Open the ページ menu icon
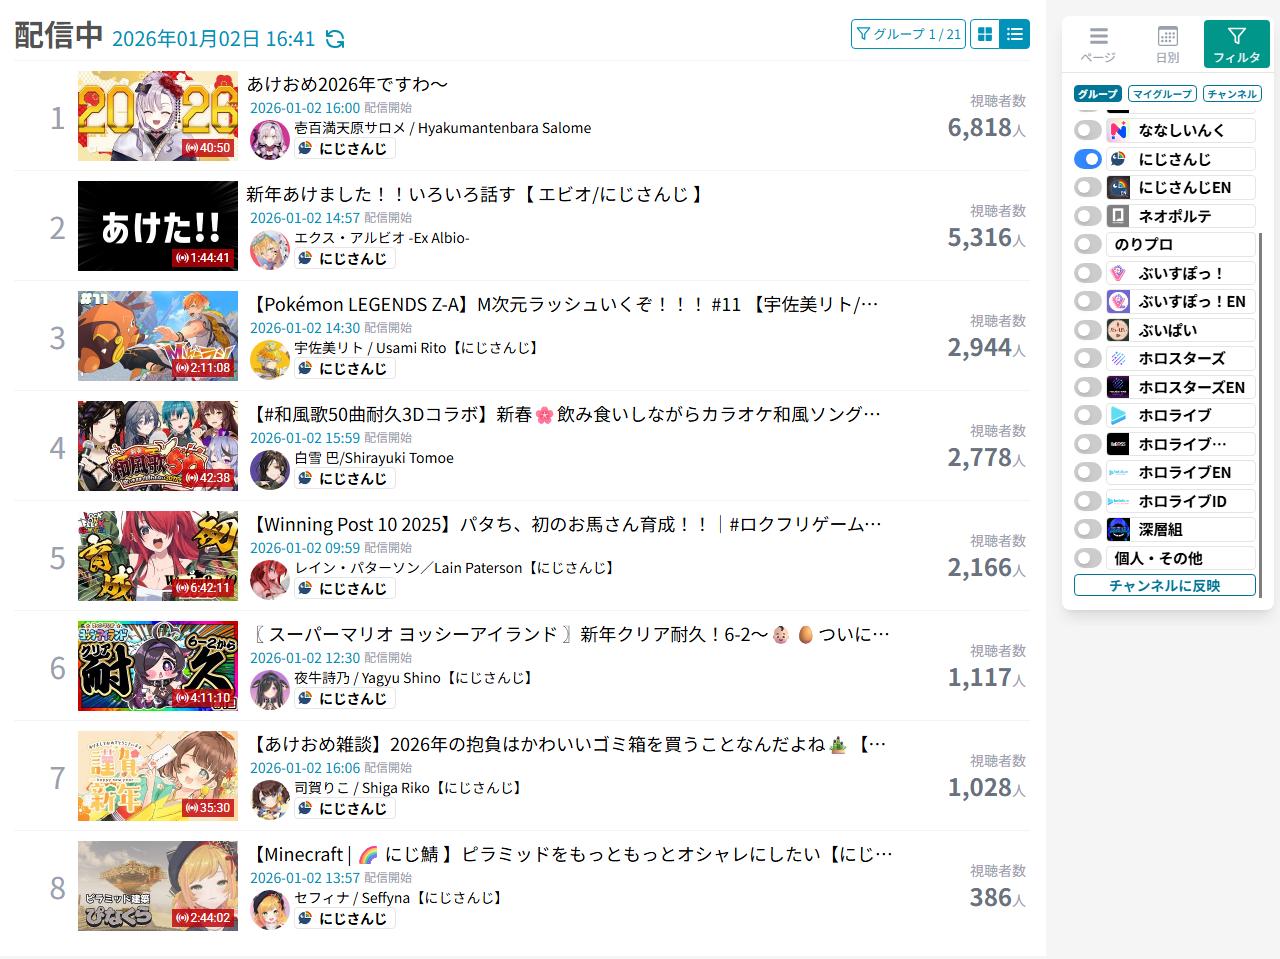Screen dimensions: 1280x959 [x=1098, y=44]
